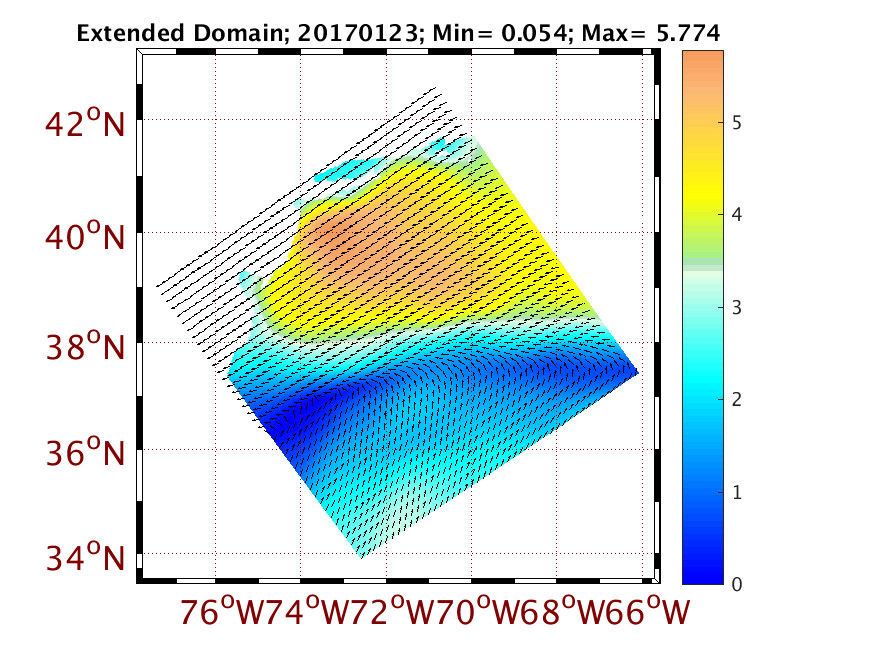
Task: Click the 66°W longitude label
Action: point(648,612)
